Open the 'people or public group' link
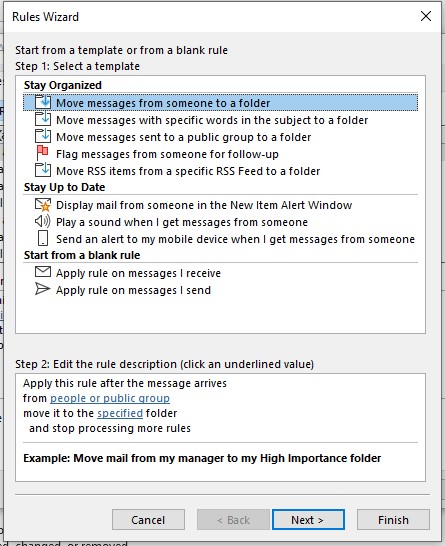 (x=110, y=398)
